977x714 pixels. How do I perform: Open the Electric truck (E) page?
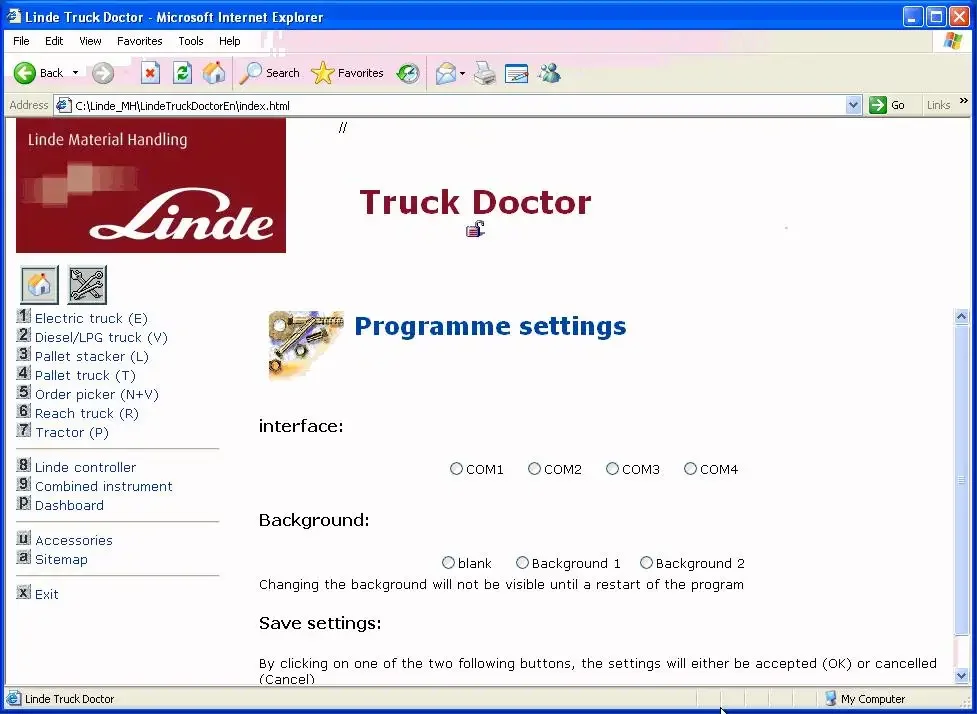click(90, 317)
